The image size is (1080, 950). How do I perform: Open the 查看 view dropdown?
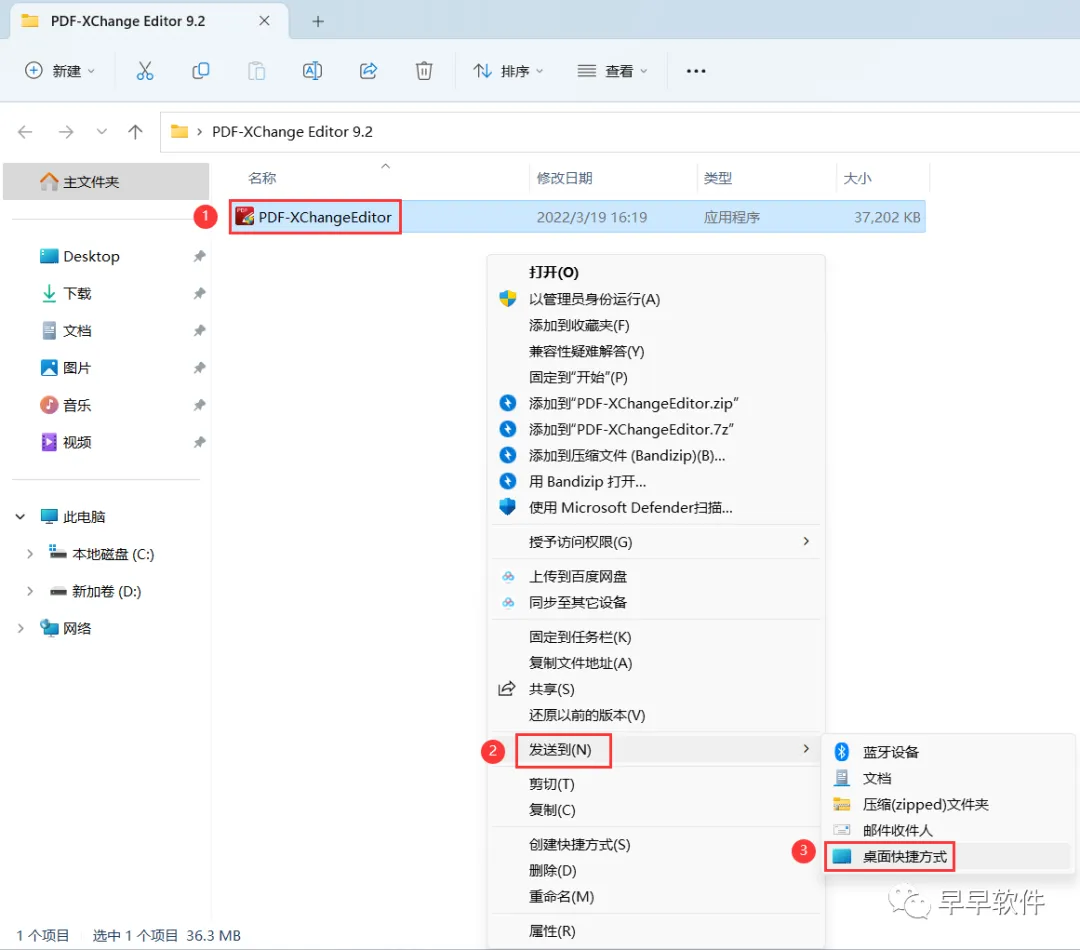[612, 71]
